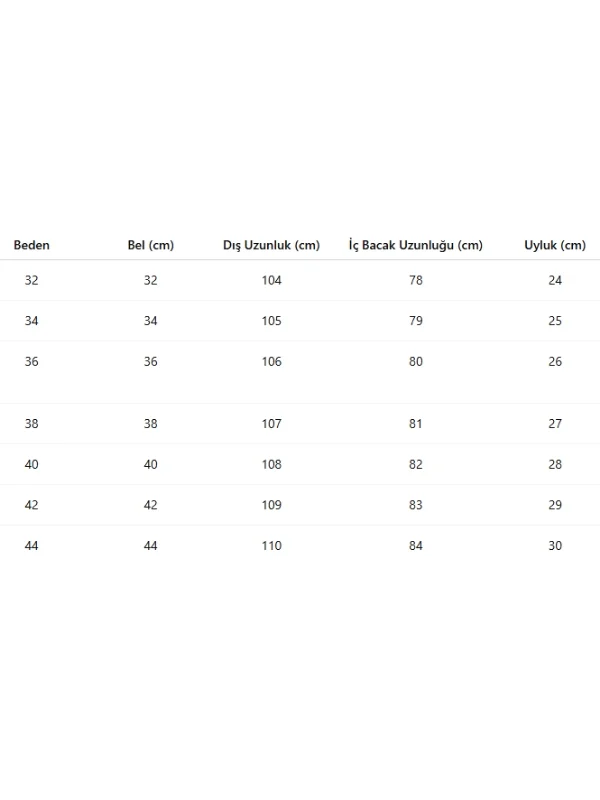
Task: Select the inseam value 84
Action: point(416,545)
